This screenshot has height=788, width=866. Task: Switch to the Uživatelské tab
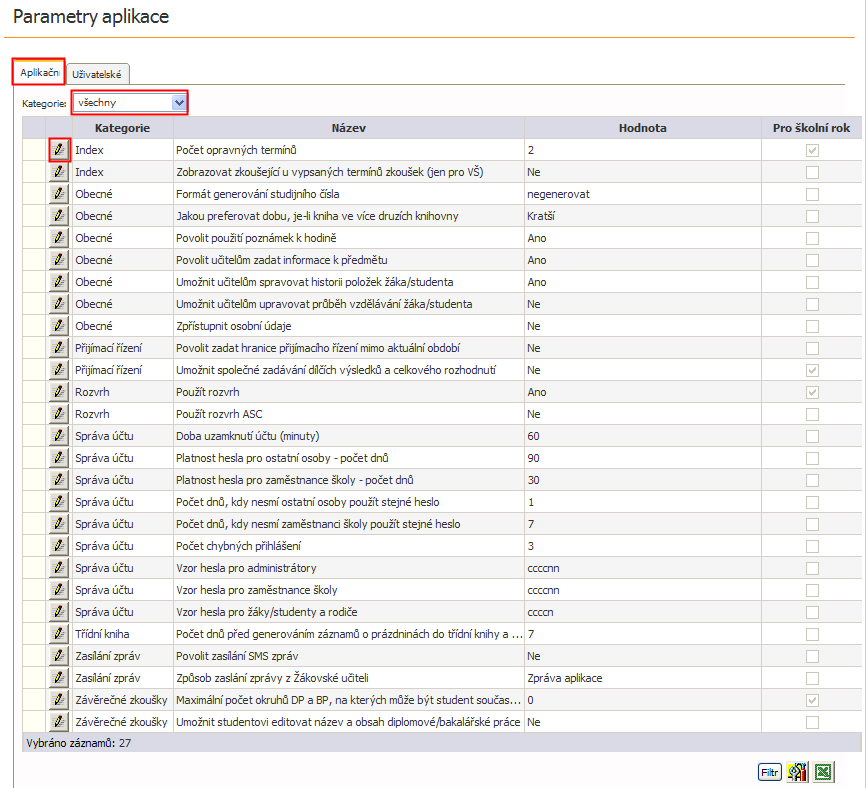[x=97, y=74]
